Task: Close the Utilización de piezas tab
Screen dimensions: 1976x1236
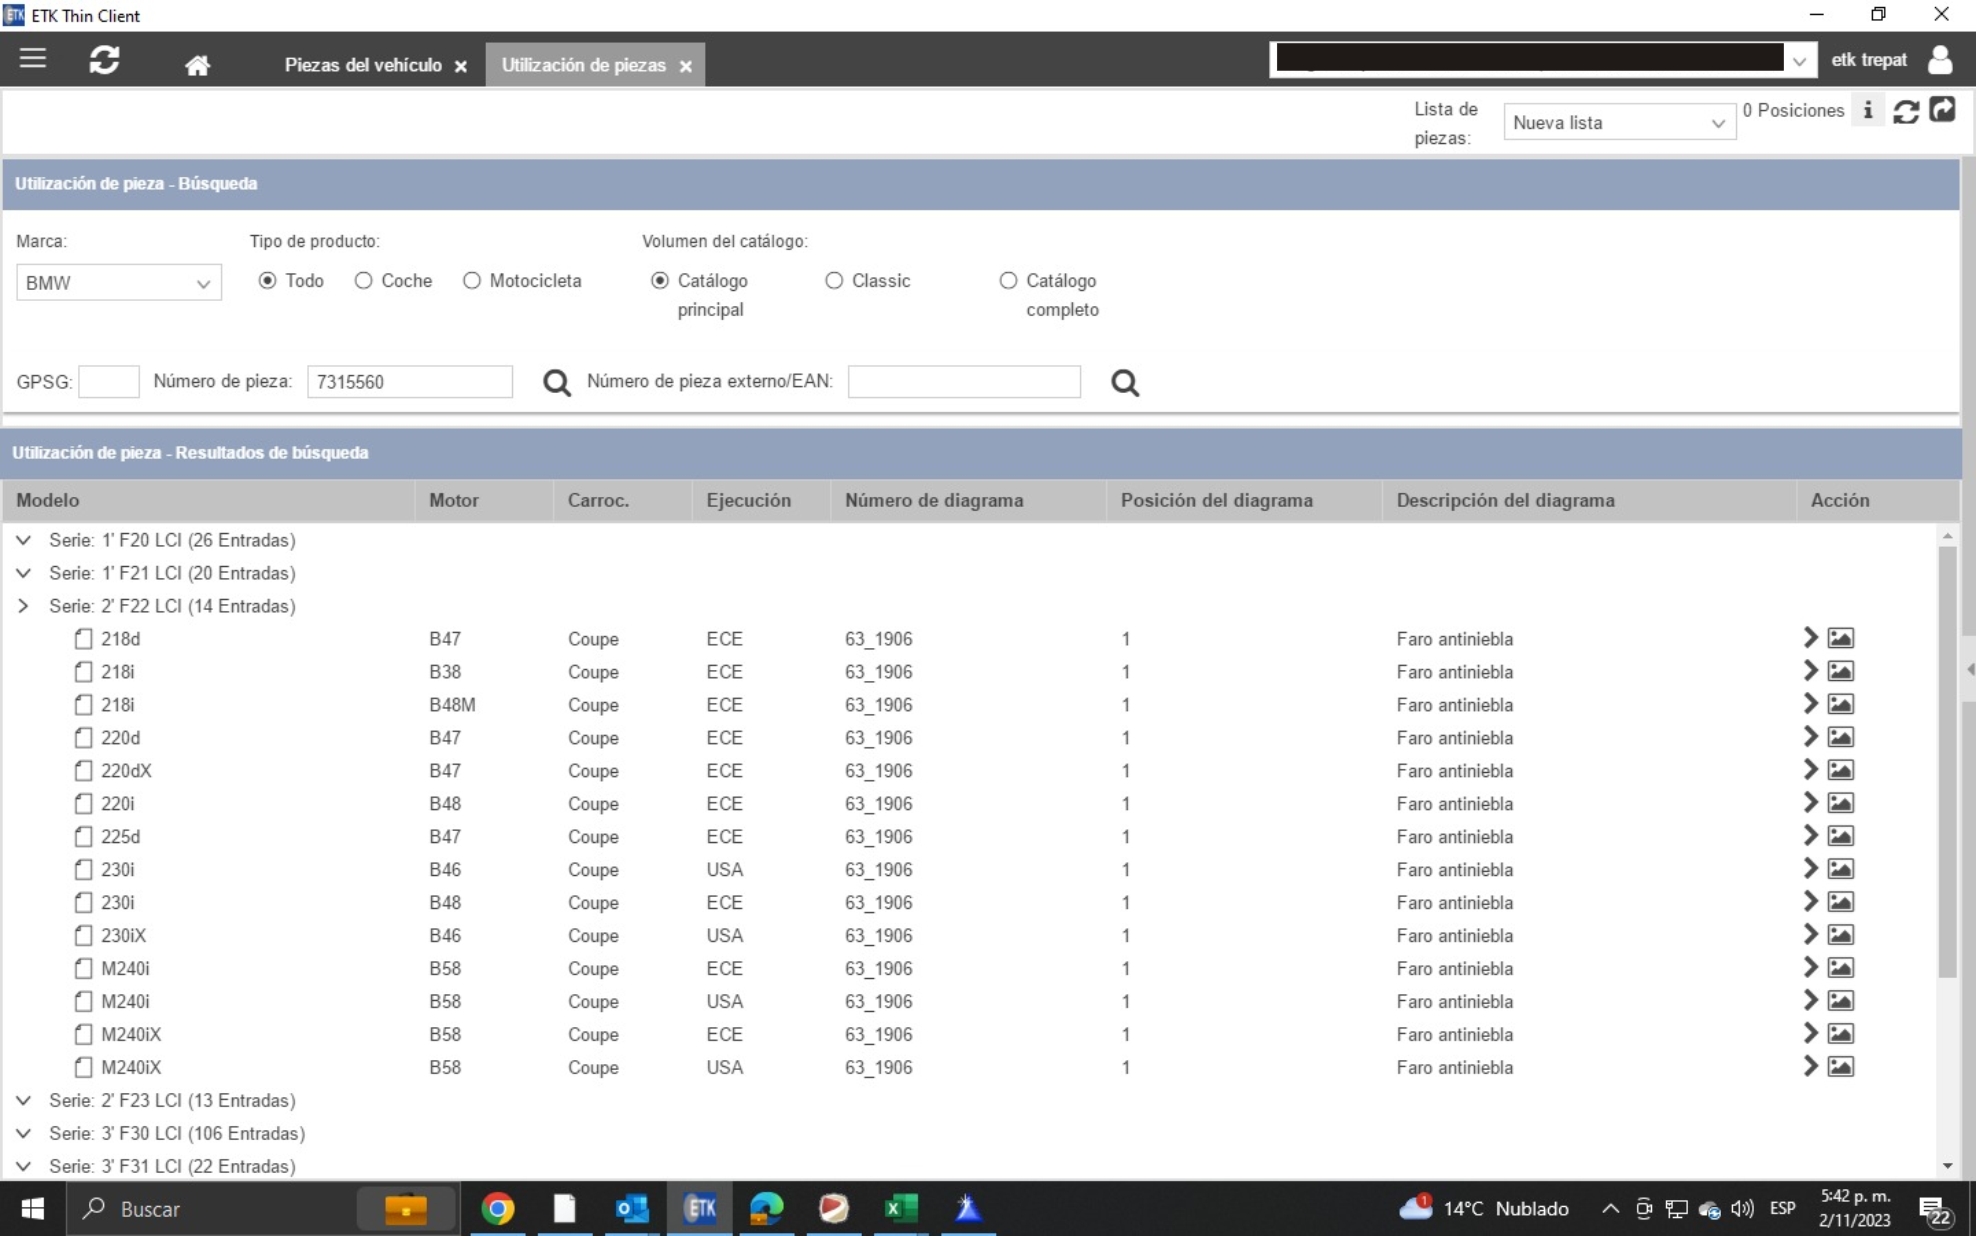Action: [x=686, y=66]
